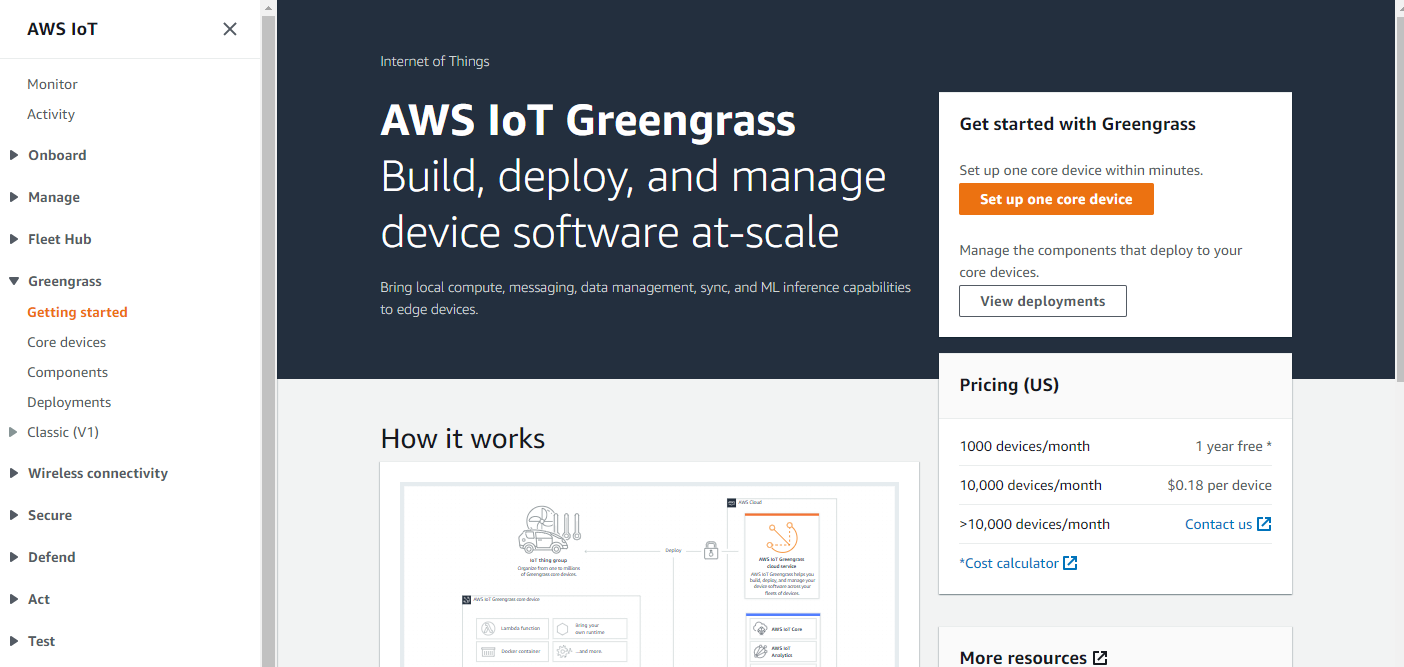Select Deployments in Greengrass menu
Image resolution: width=1404 pixels, height=667 pixels.
(x=69, y=402)
